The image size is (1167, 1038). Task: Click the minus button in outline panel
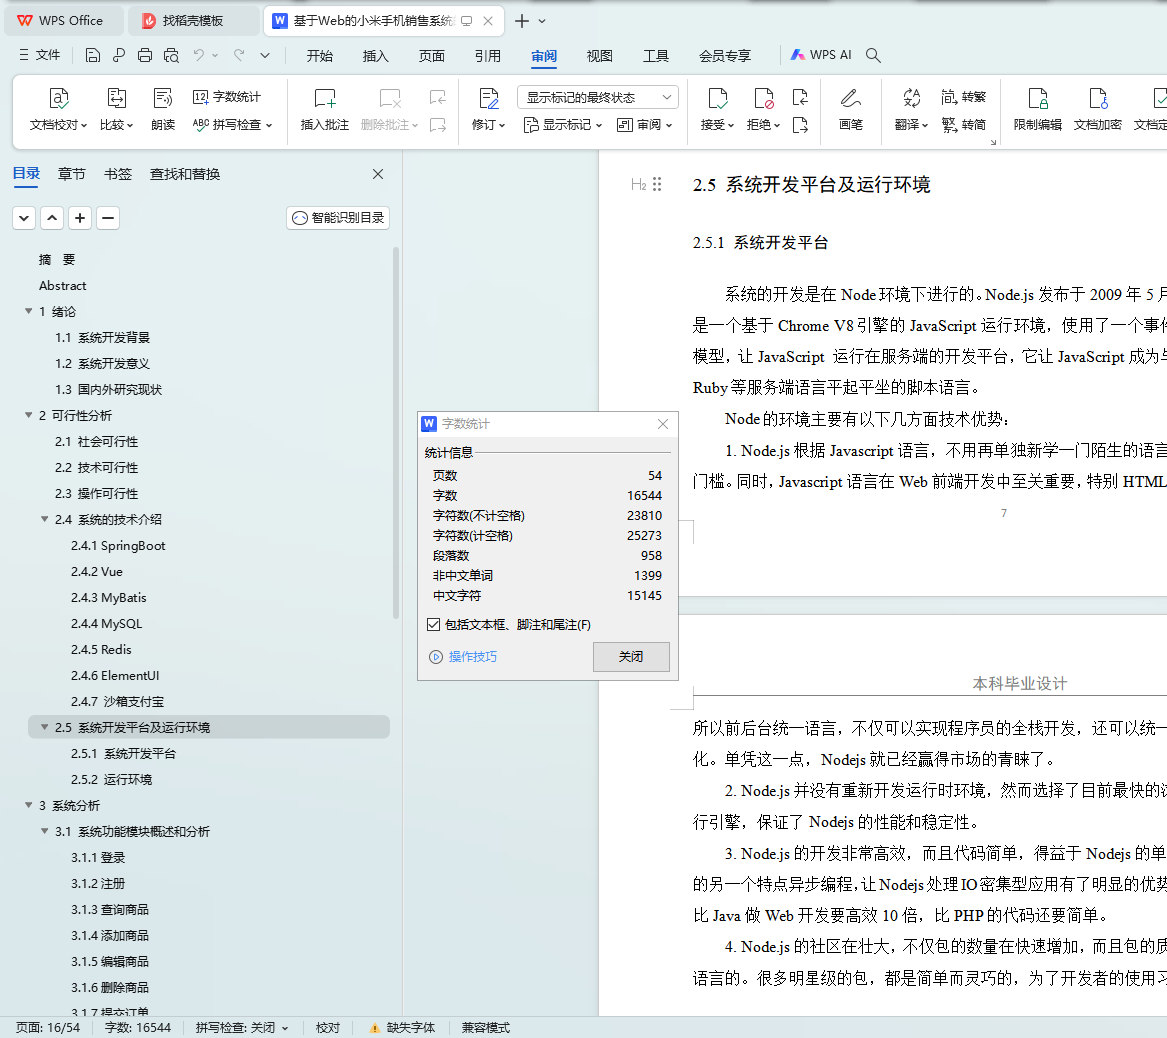pyautogui.click(x=108, y=218)
